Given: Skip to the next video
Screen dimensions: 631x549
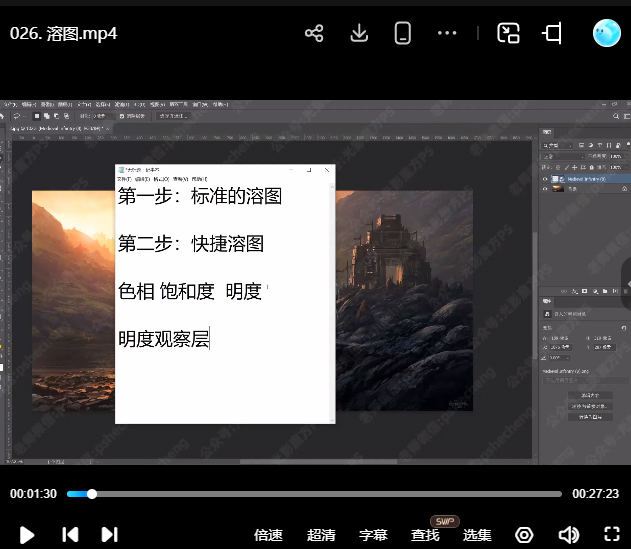Looking at the screenshot, I should pos(110,535).
